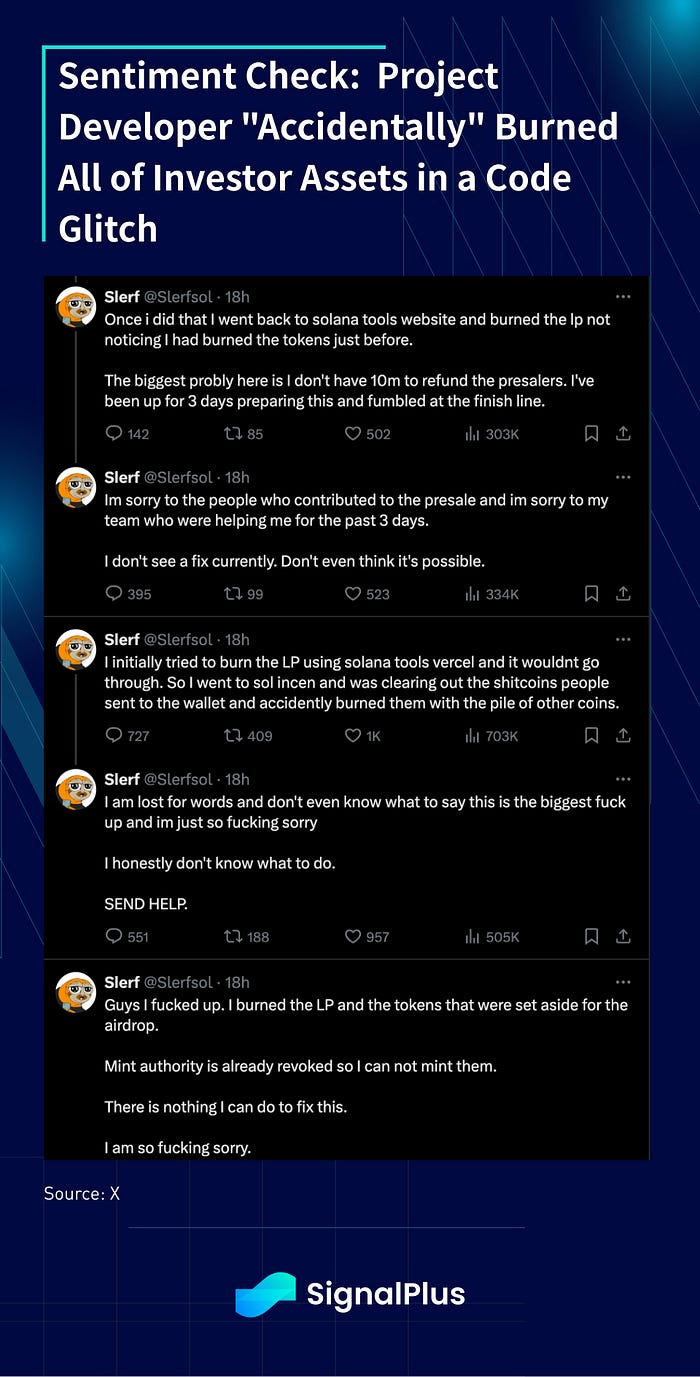The width and height of the screenshot is (700, 1377).
Task: Like the 'SEND HELP' tweet
Action: pyautogui.click(x=352, y=937)
